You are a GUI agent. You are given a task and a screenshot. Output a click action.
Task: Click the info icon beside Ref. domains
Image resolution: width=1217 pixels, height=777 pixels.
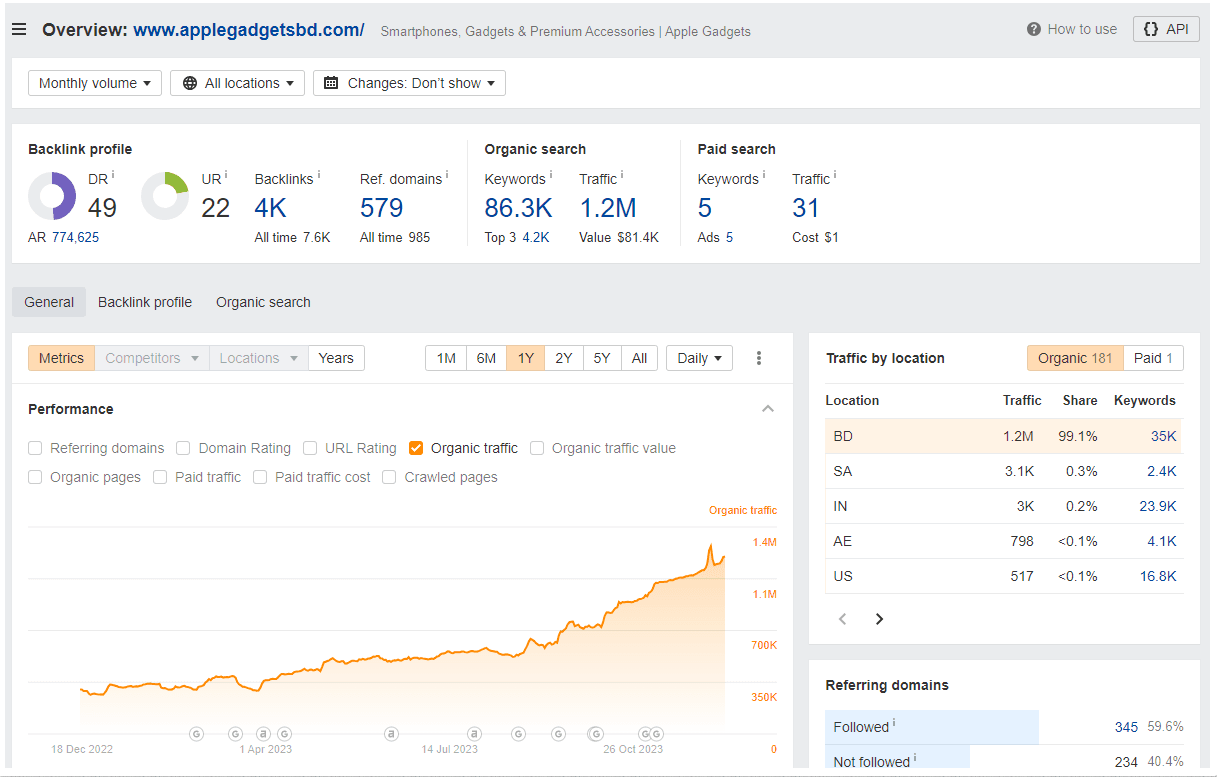446,175
